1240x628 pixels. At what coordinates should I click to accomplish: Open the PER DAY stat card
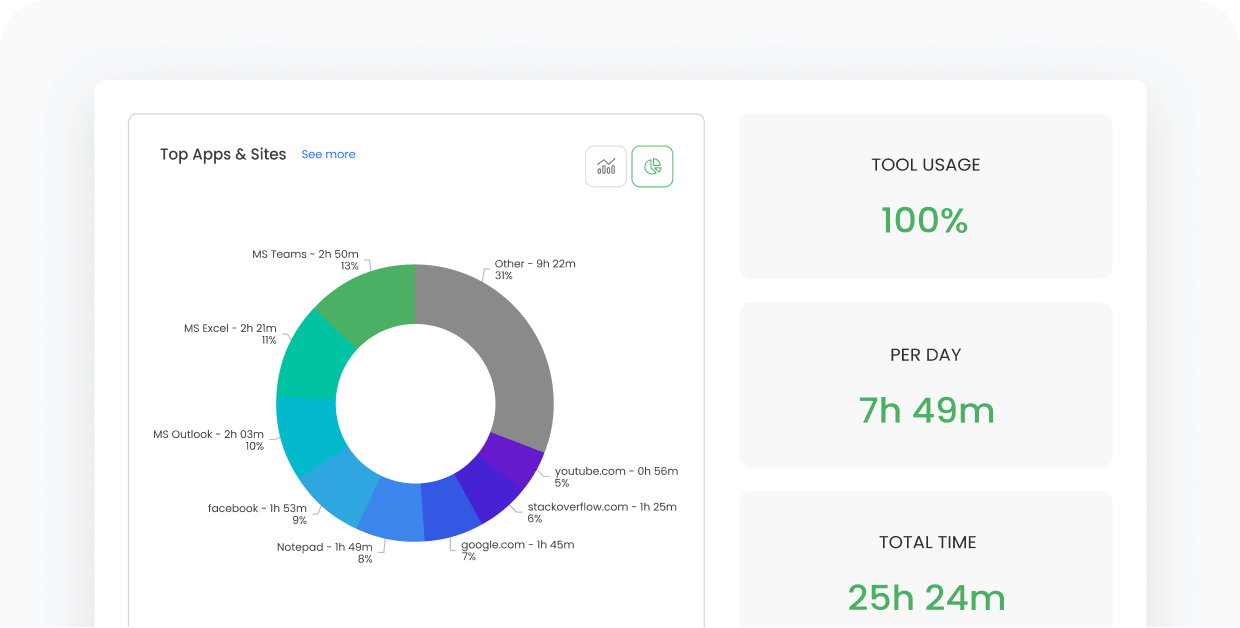pyautogui.click(x=925, y=385)
